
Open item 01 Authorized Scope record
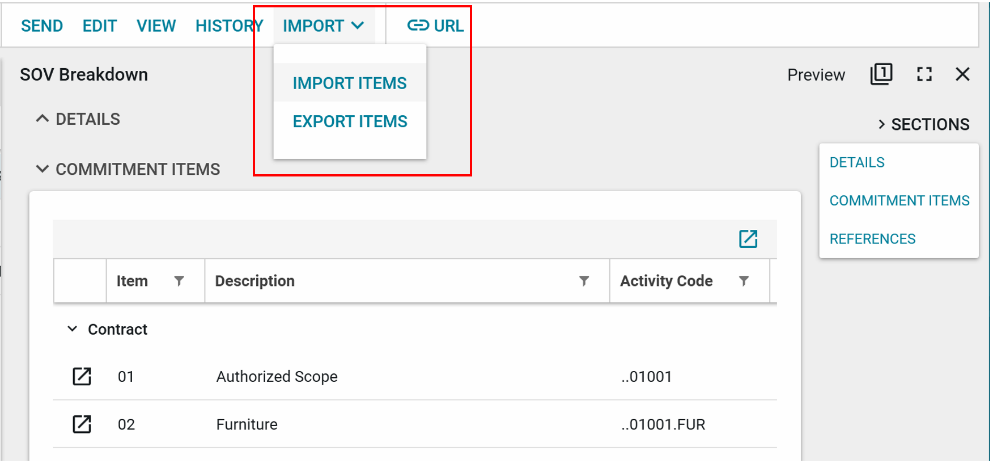pyautogui.click(x=82, y=377)
